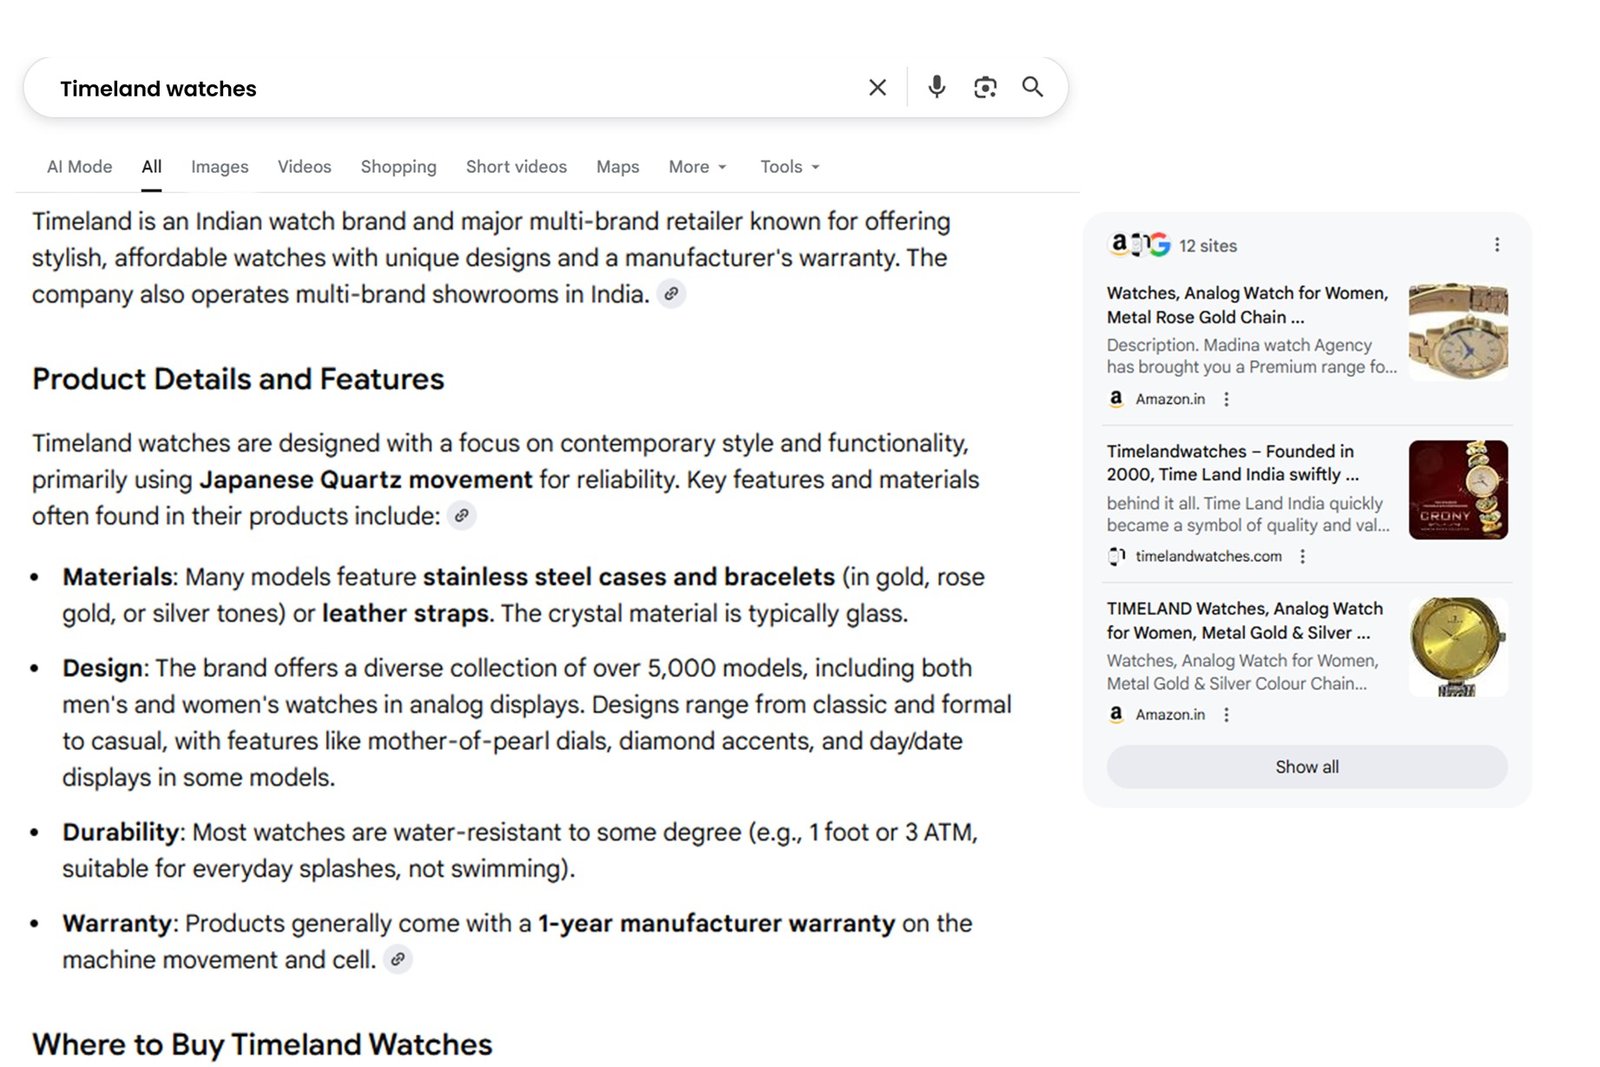The image size is (1600, 1067).
Task: Clear the search box with the X icon
Action: (877, 88)
